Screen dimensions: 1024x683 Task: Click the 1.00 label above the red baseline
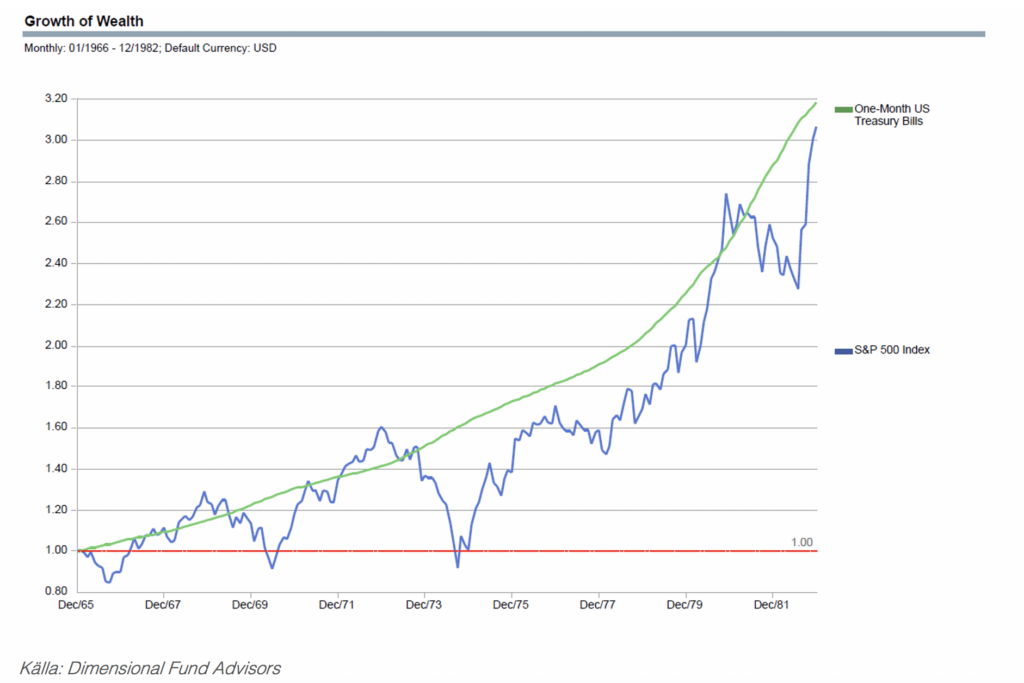coord(801,542)
